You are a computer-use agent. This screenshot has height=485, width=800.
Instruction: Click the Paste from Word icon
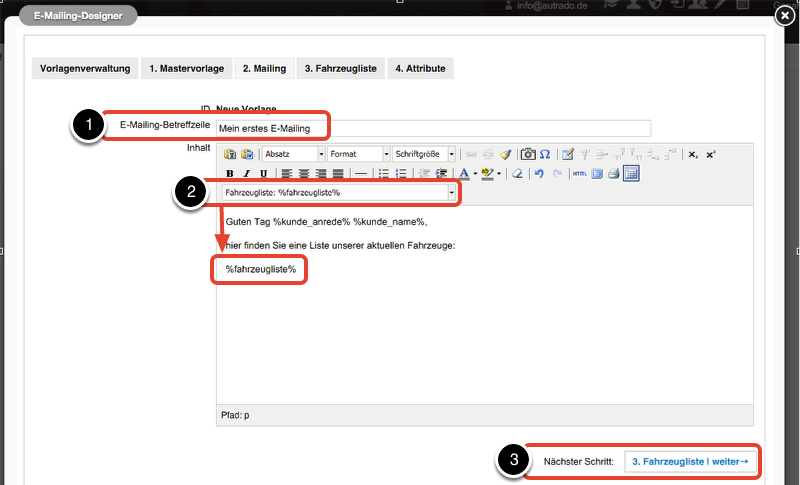pyautogui.click(x=247, y=154)
